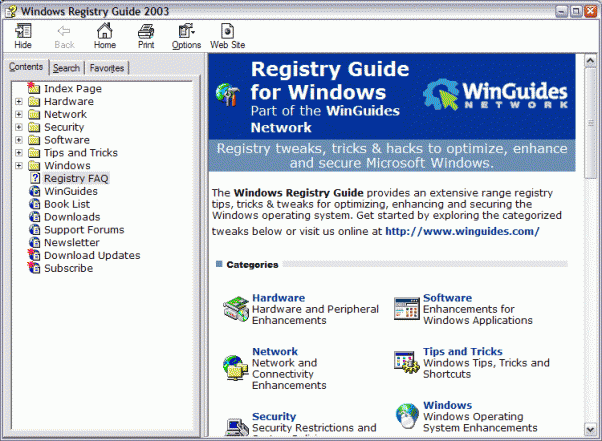Screen dimensions: 602x441
Task: Click the WinGuides Network logo banner
Action: [495, 95]
